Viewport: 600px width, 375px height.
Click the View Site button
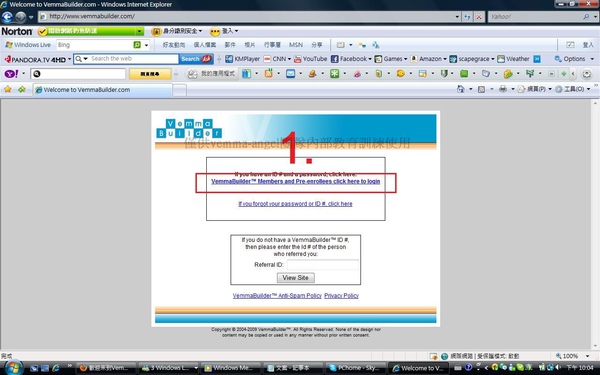[295, 278]
